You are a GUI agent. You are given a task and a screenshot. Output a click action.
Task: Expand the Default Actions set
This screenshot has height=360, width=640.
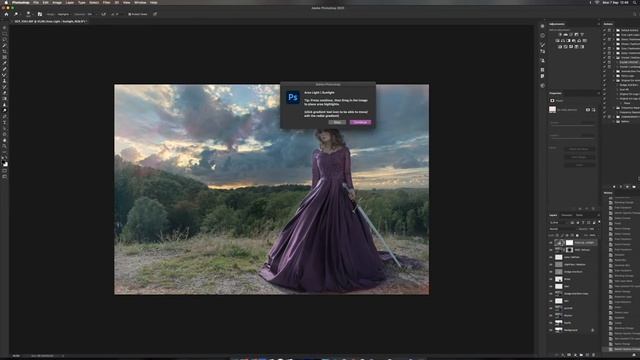[x=613, y=30]
